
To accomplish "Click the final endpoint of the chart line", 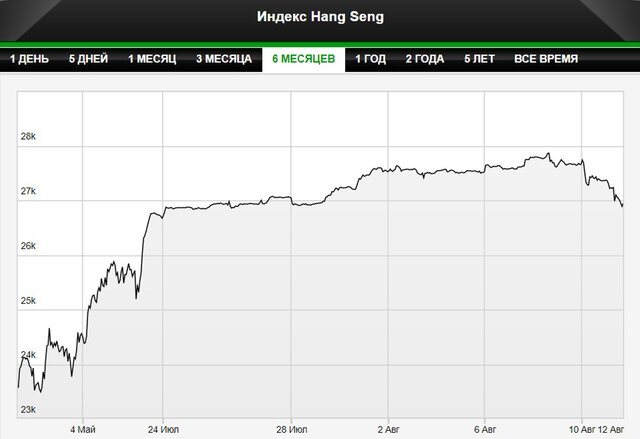I will pos(622,206).
